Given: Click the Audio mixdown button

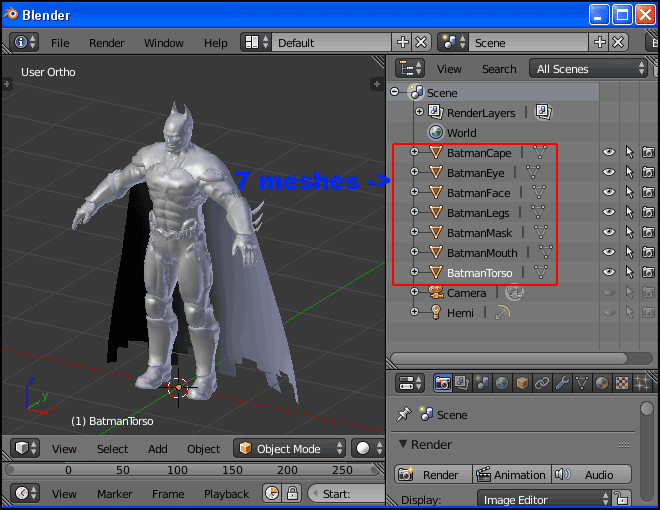Looking at the screenshot, I should click(x=591, y=474).
